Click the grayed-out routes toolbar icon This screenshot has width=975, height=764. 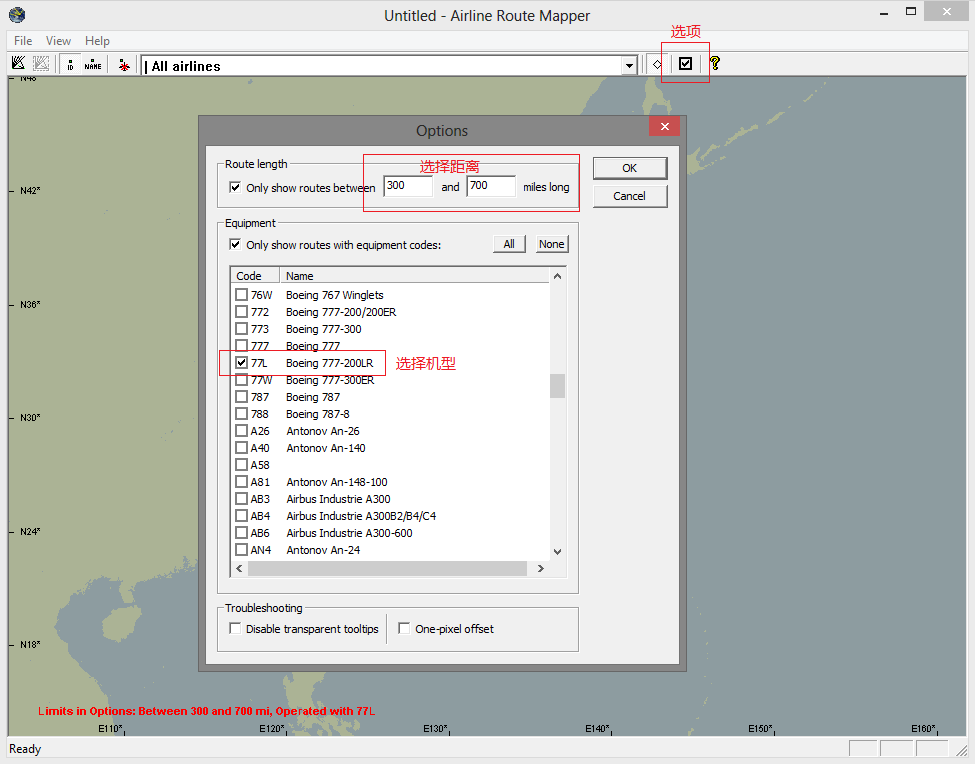(41, 63)
